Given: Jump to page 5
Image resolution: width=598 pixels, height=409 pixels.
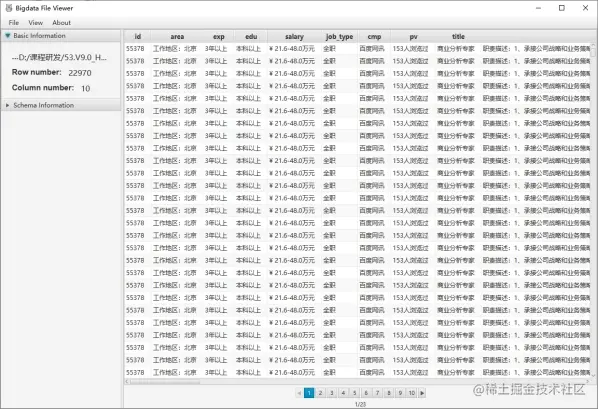Looking at the screenshot, I should (355, 393).
